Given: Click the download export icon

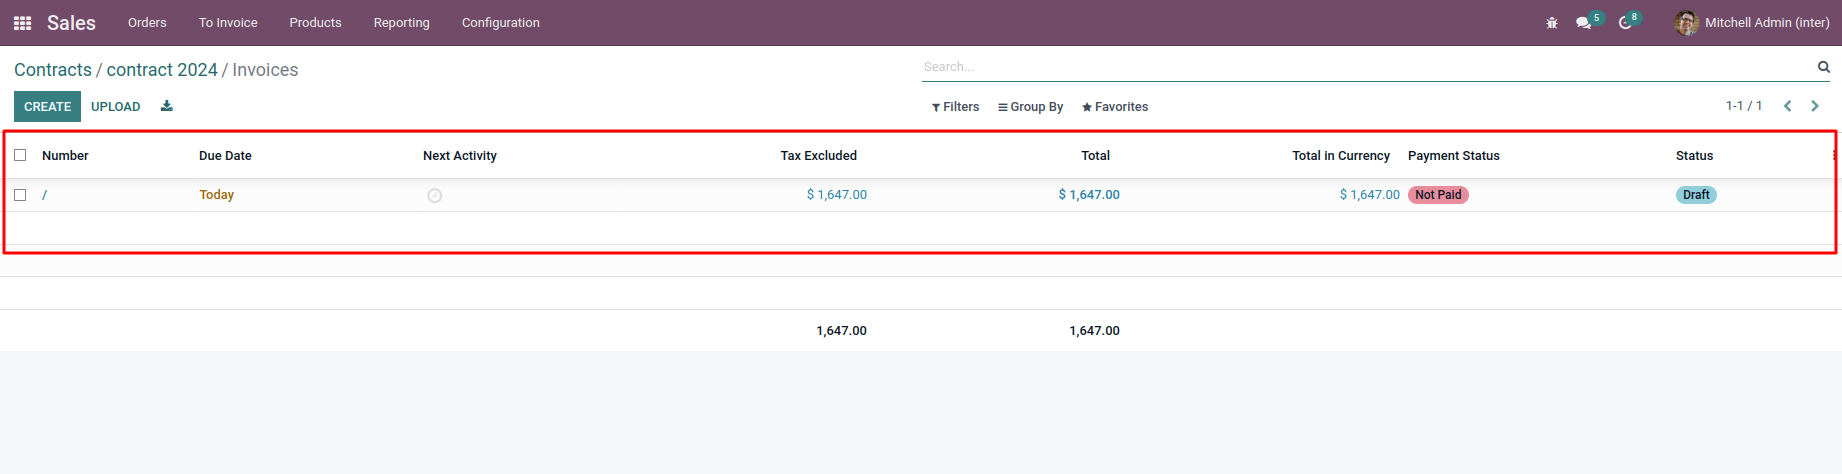Looking at the screenshot, I should (167, 106).
